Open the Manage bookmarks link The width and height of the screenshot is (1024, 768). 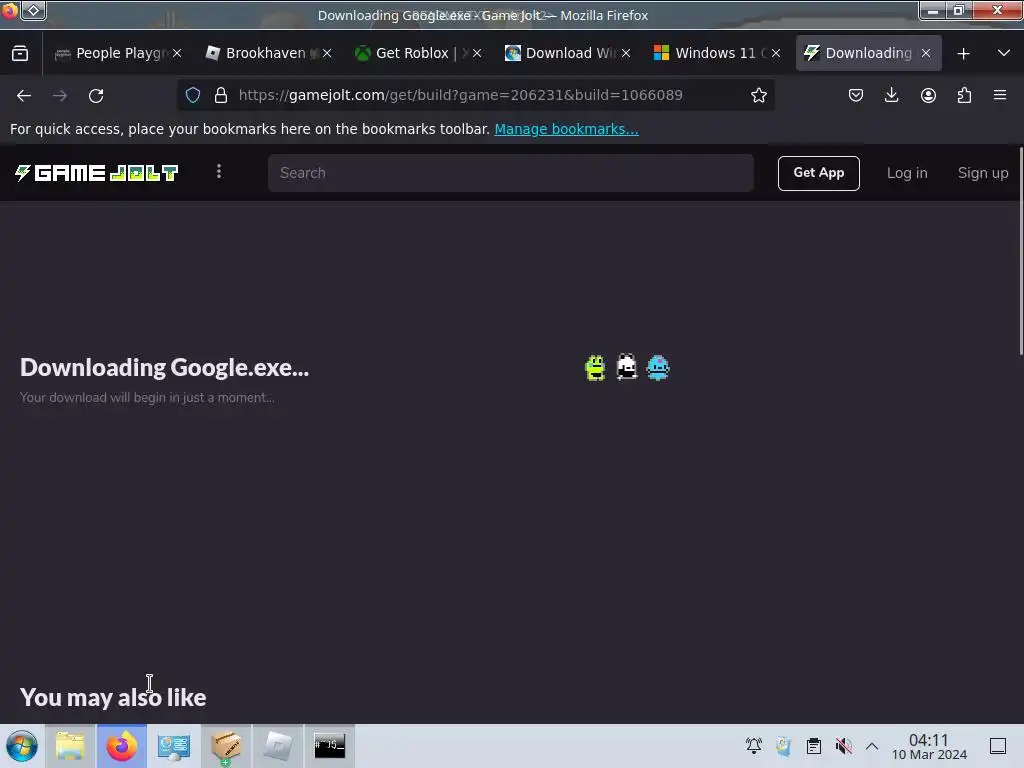pyautogui.click(x=566, y=129)
